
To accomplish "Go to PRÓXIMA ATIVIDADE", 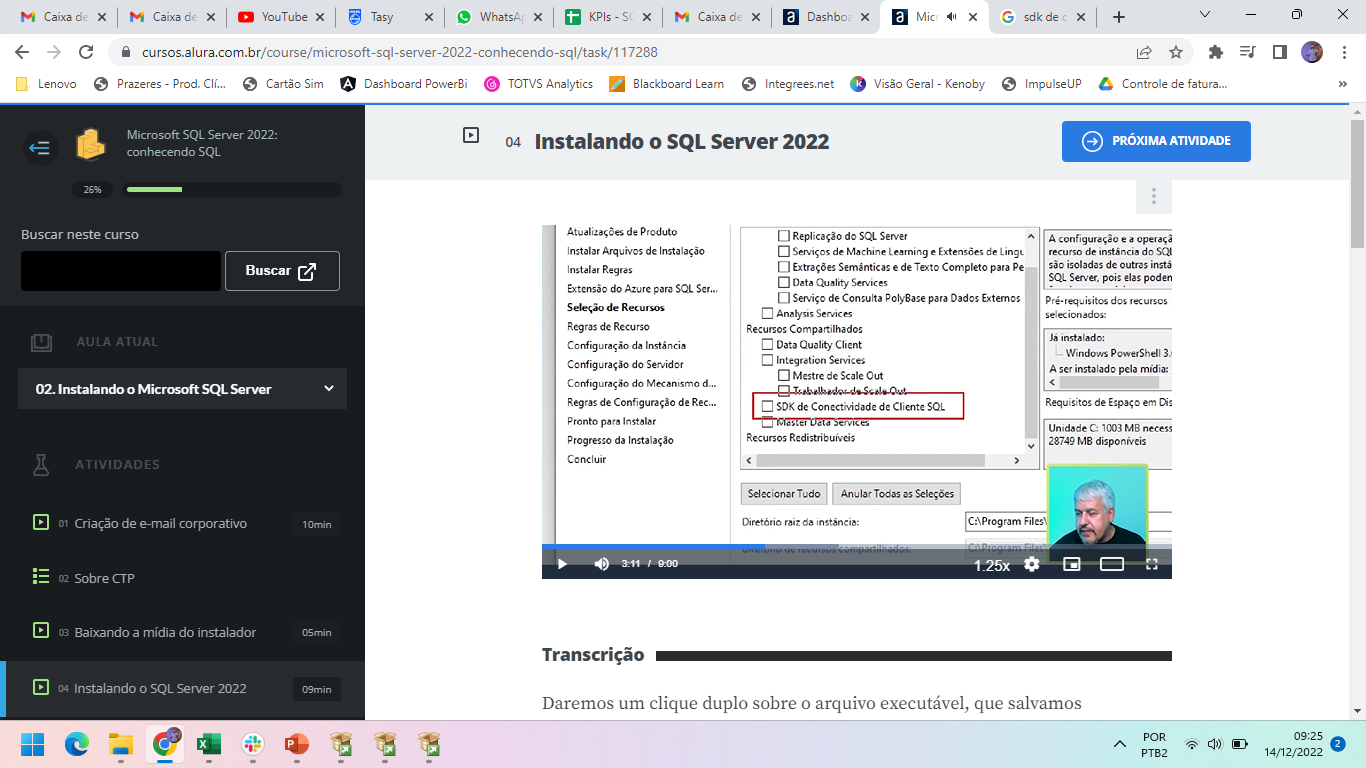I will [x=1156, y=141].
